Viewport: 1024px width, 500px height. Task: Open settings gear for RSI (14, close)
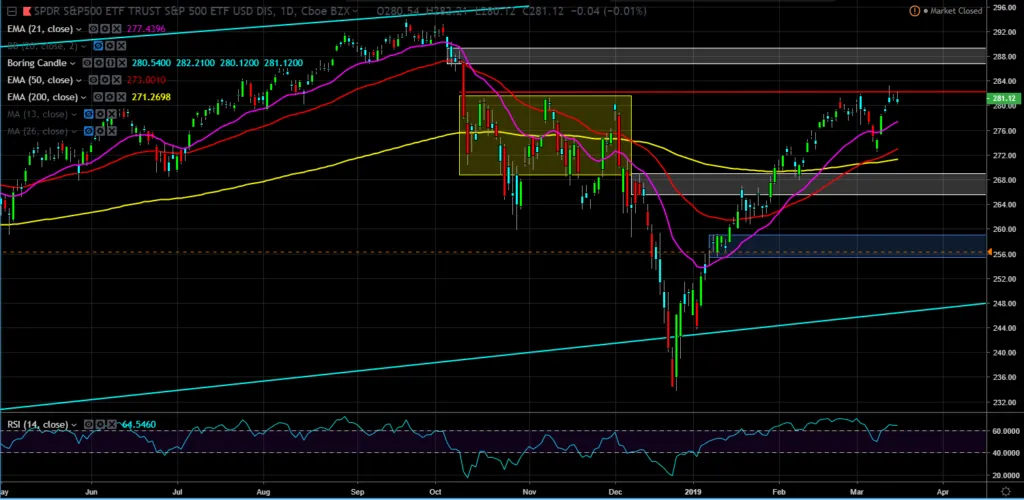click(100, 424)
